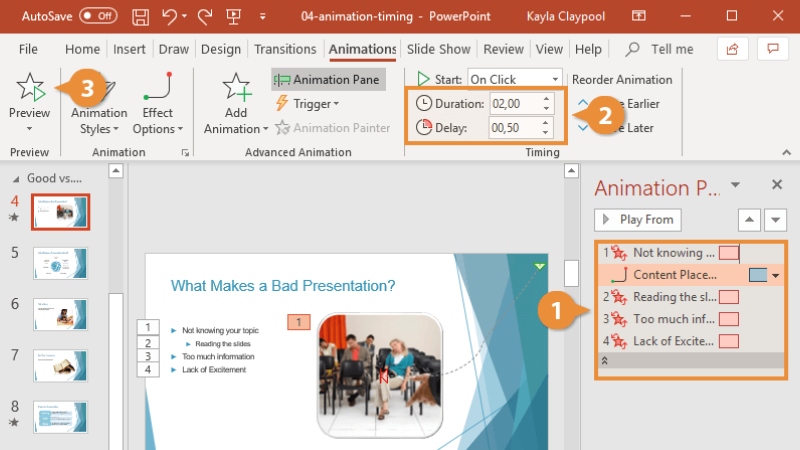Select slide 6 thumbnail

(60, 314)
